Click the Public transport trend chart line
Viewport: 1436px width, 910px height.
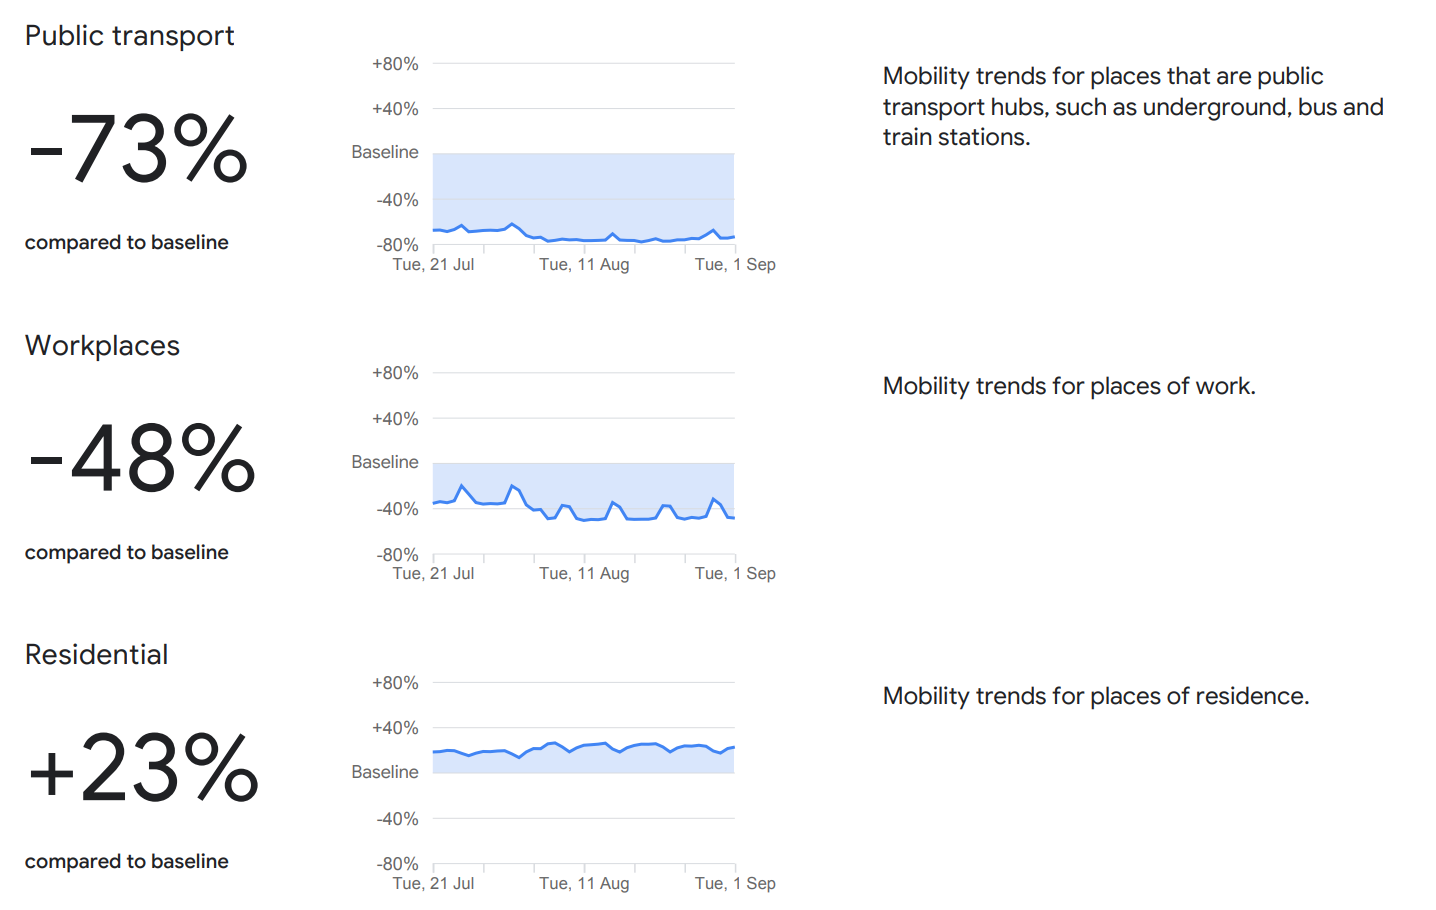pyautogui.click(x=584, y=235)
